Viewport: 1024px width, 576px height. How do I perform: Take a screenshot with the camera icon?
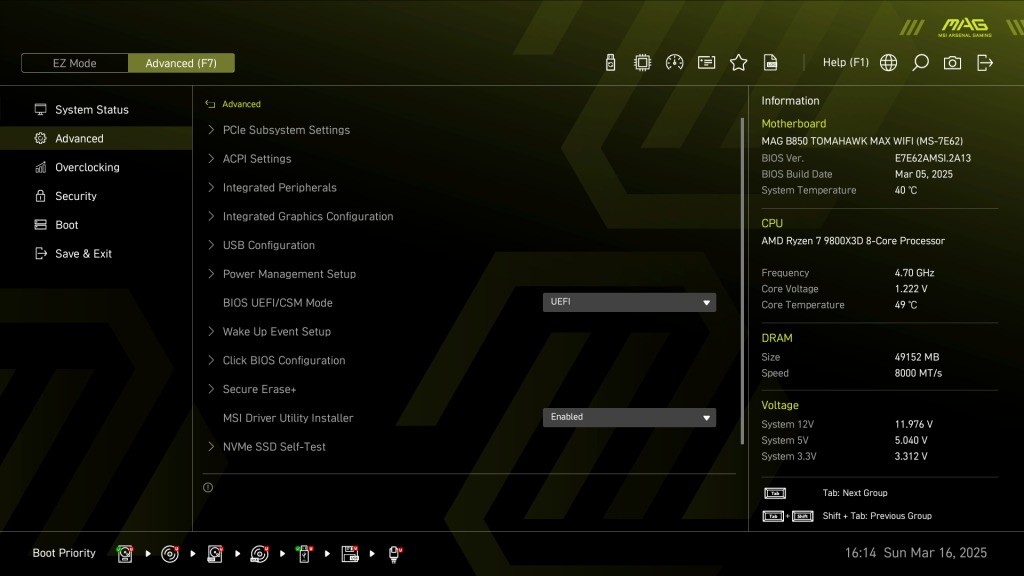pyautogui.click(x=952, y=63)
